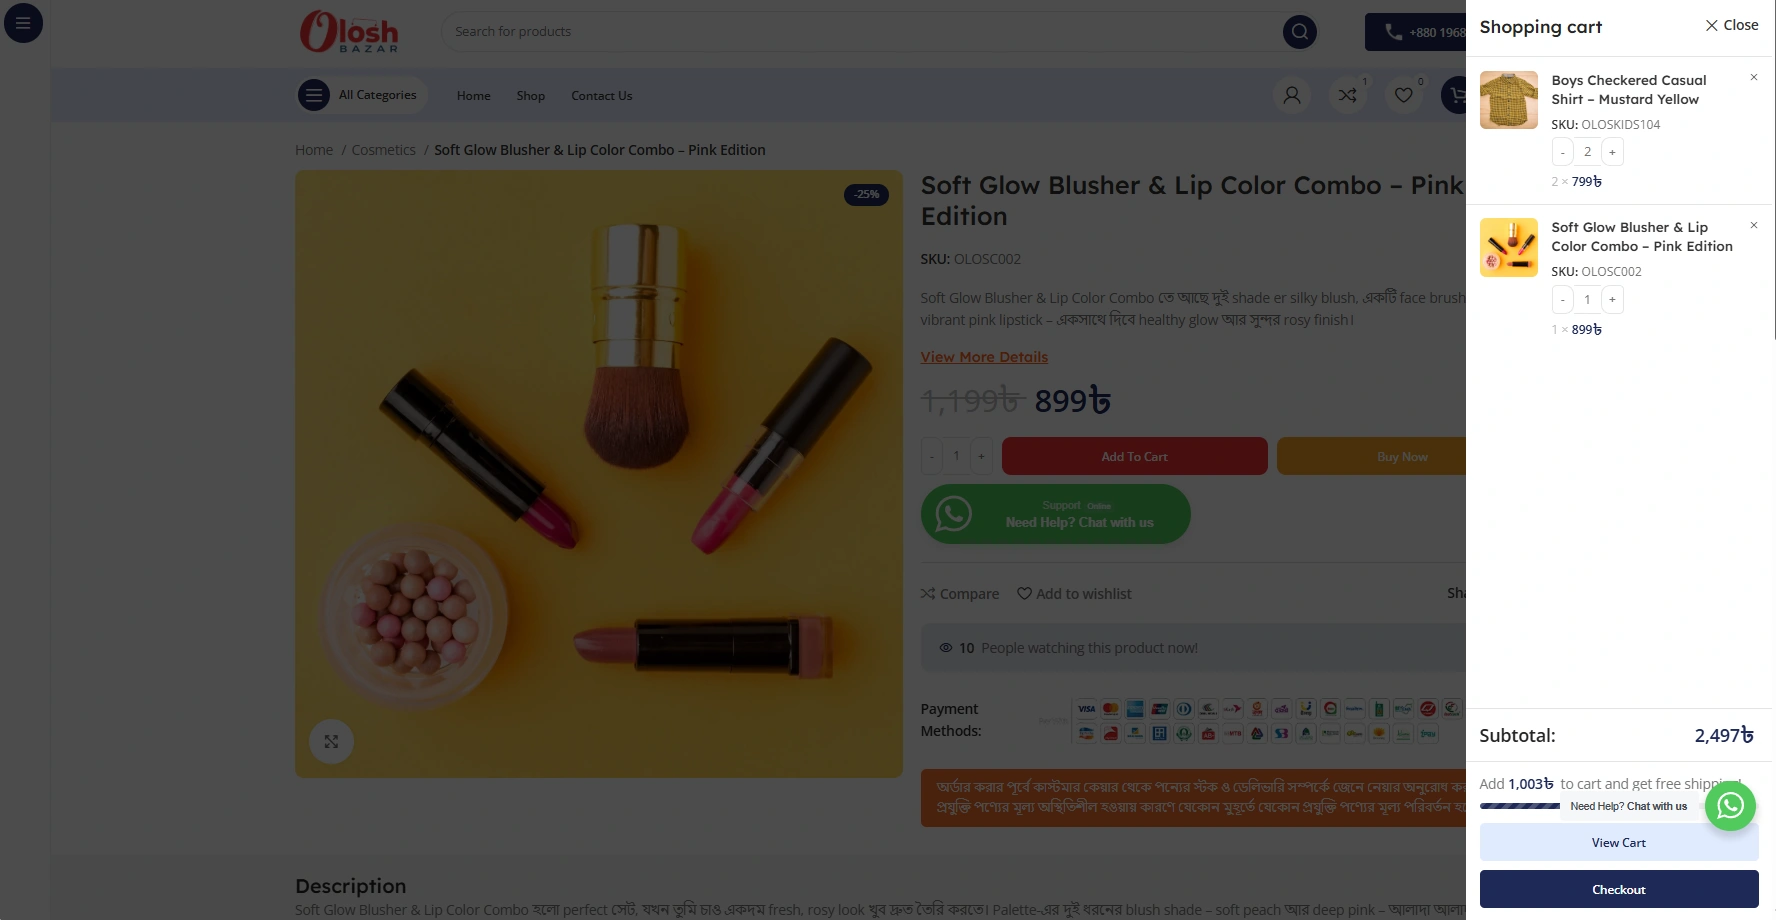Click the floating WhatsApp chat bubble
1776x920 pixels.
click(1730, 806)
